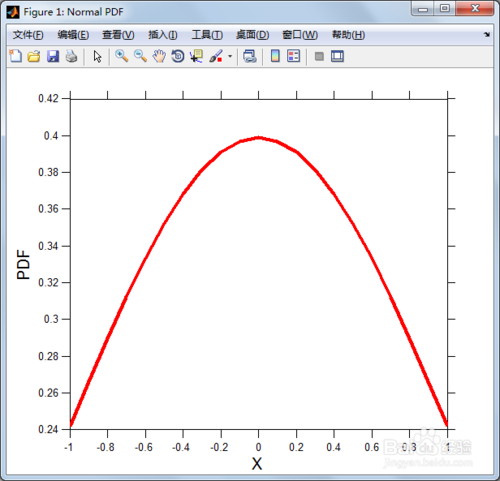Expand the brush color dropdown arrow
Screen dimensions: 500x481
230,56
